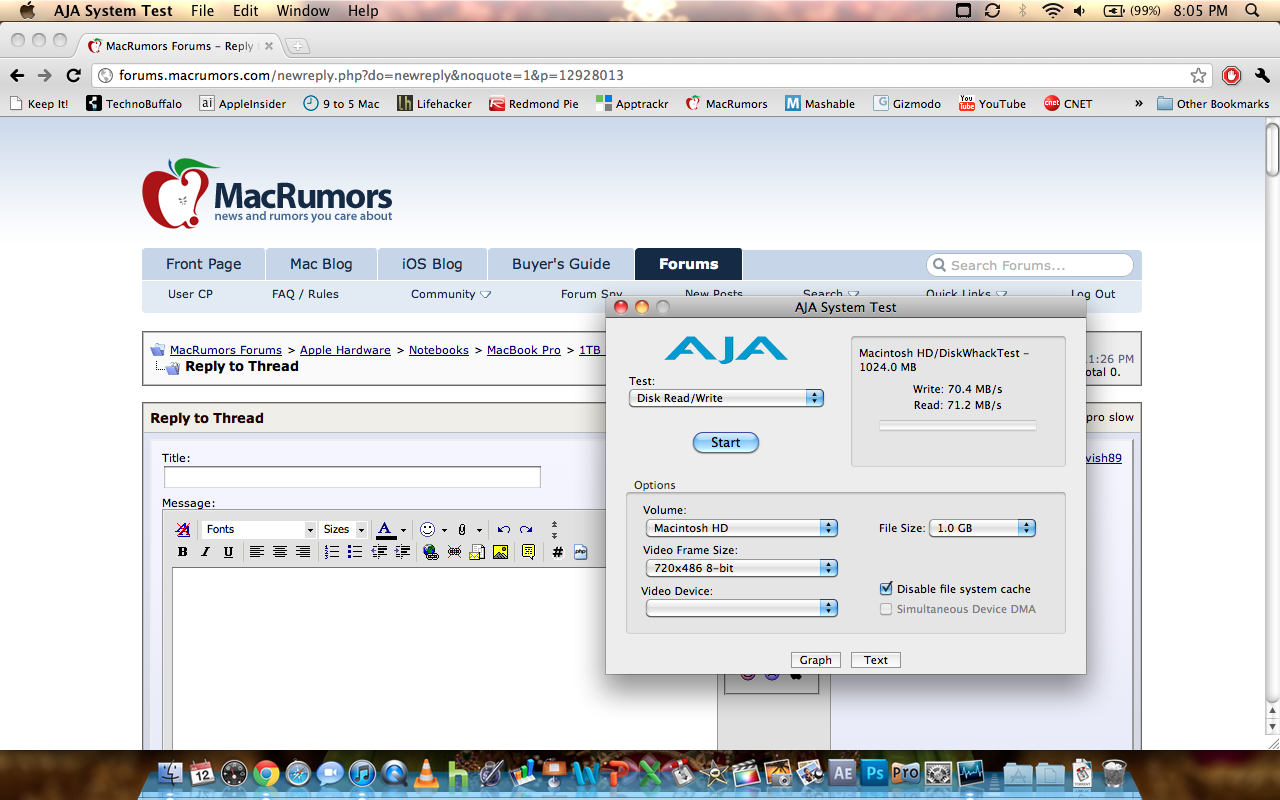Viewport: 1280px width, 800px height.
Task: Open the Spotlight search icon
Action: (x=1252, y=11)
